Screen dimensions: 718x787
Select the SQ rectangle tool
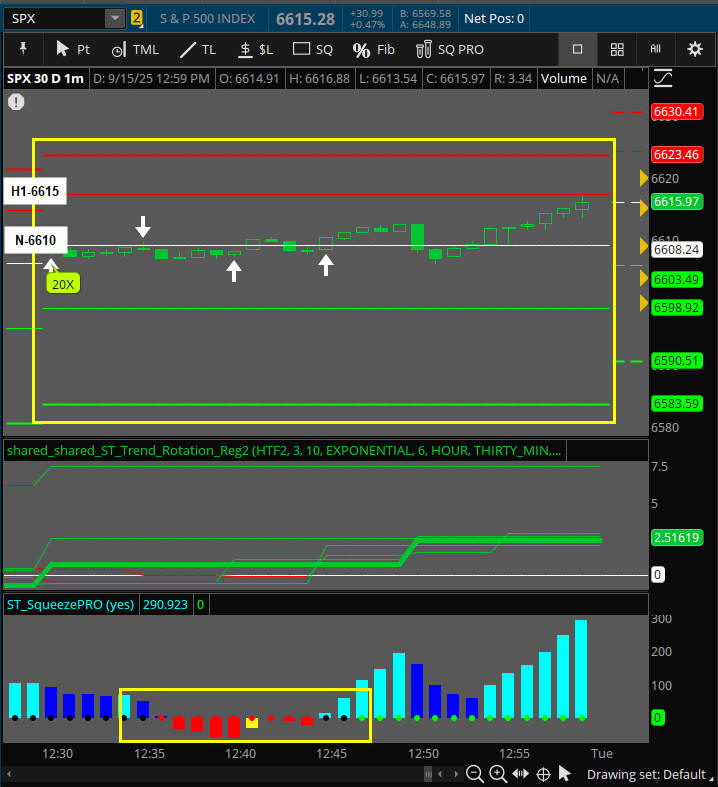point(313,49)
